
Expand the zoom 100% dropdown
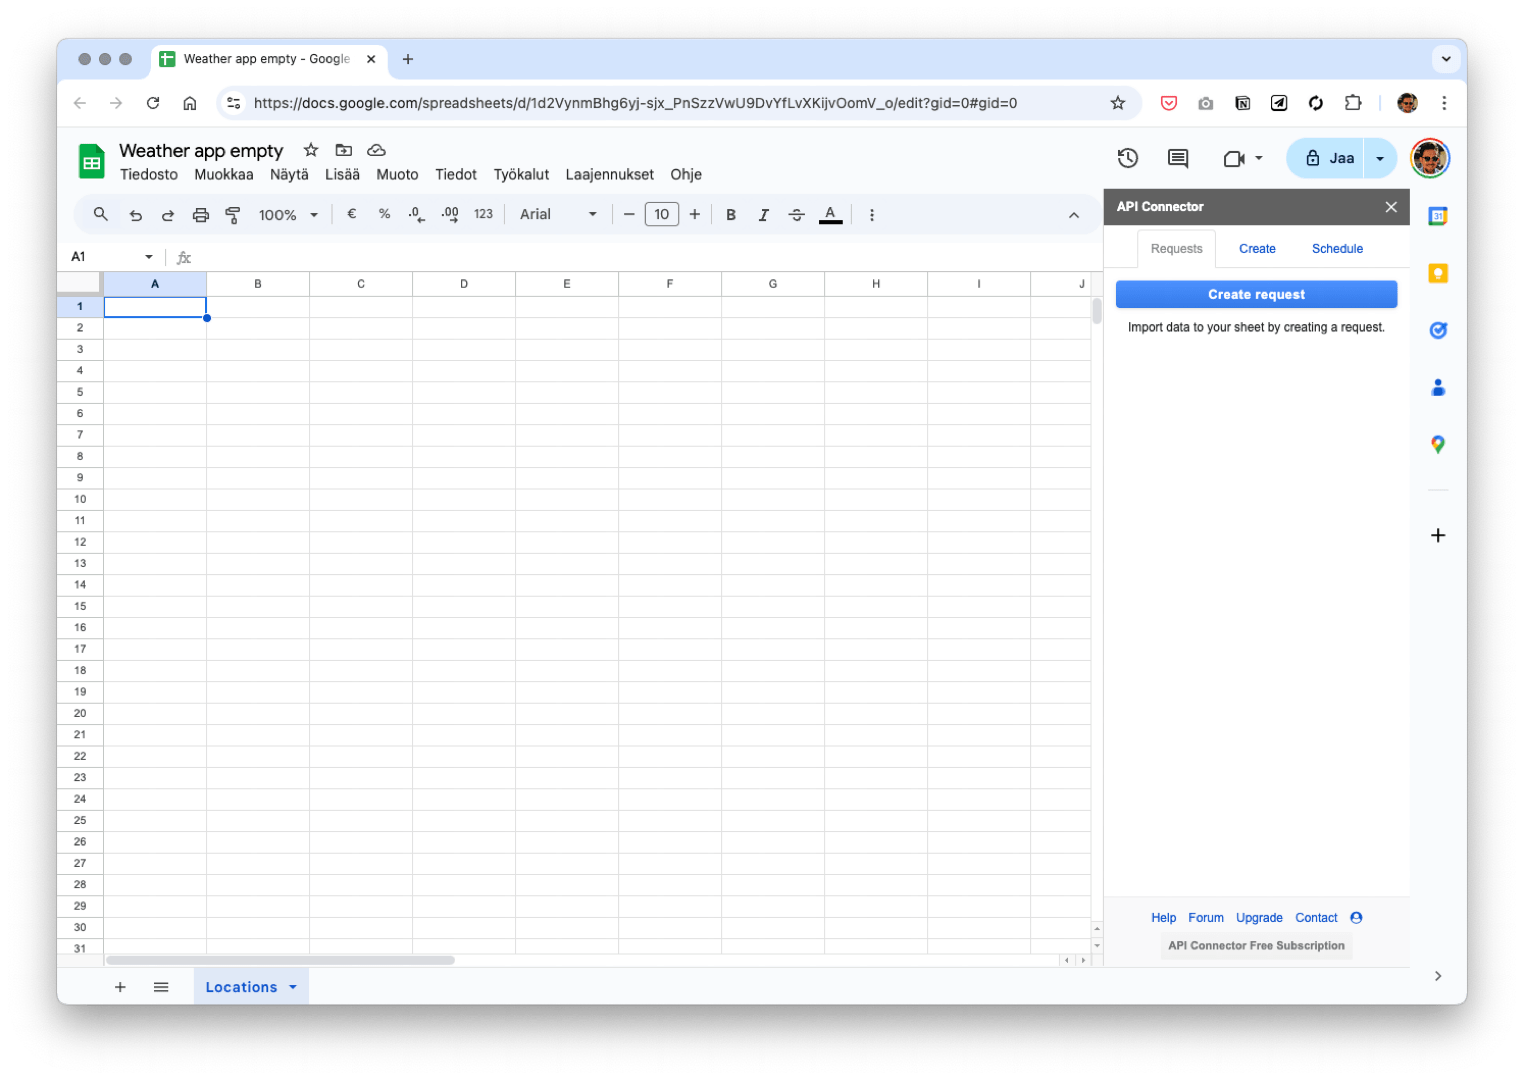coord(288,215)
